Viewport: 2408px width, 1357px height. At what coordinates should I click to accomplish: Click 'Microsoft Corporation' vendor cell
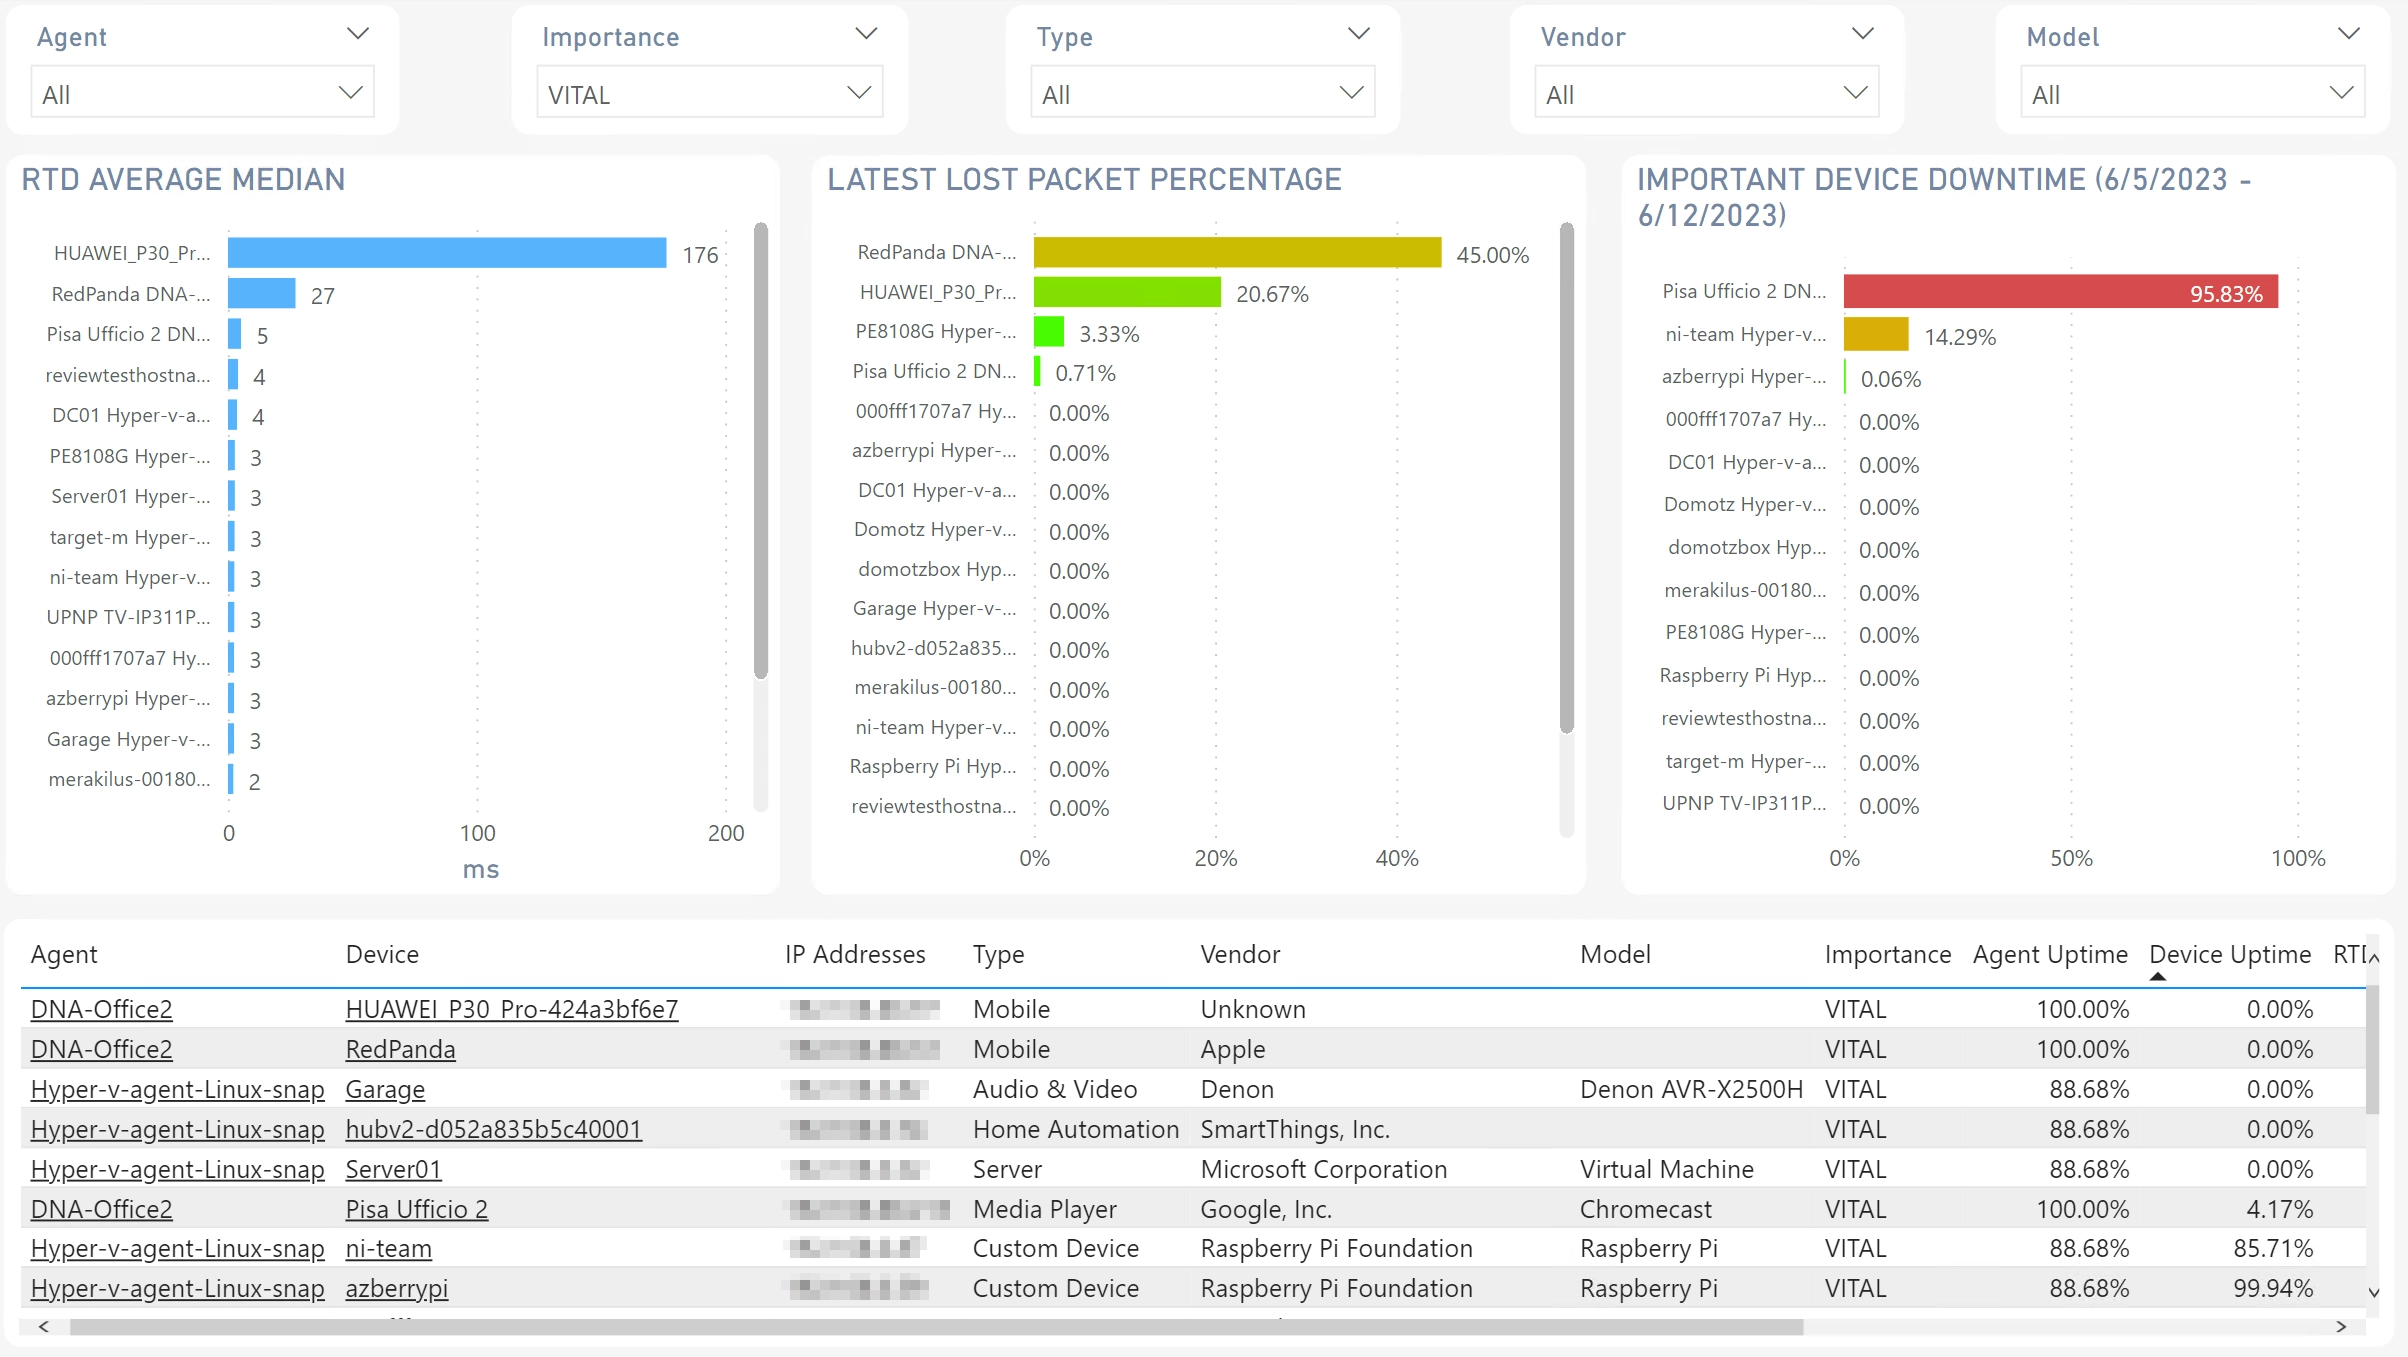pos(1324,1169)
